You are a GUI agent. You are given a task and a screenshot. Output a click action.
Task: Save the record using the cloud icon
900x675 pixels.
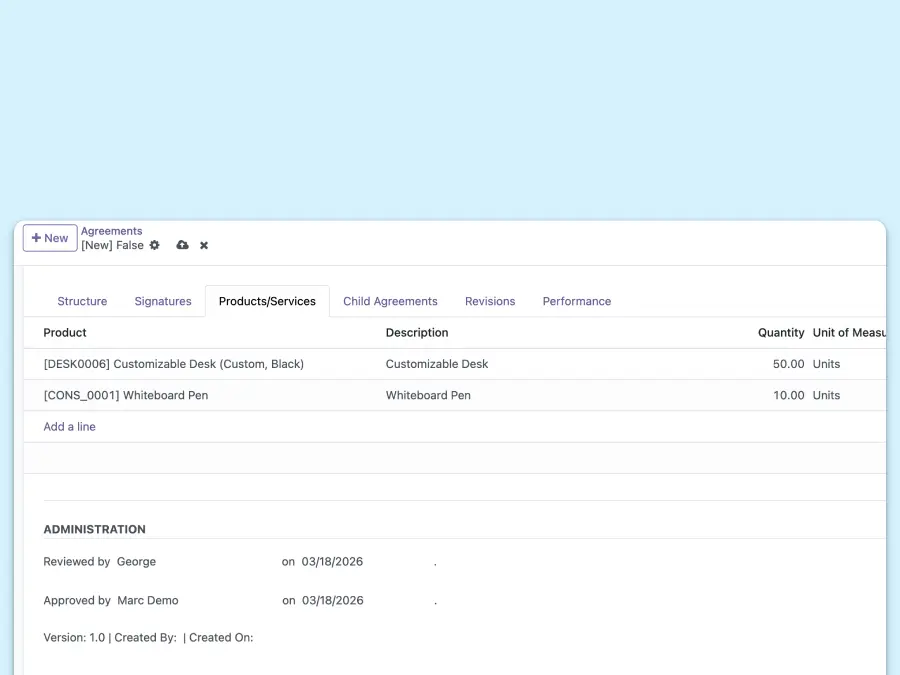pos(182,245)
